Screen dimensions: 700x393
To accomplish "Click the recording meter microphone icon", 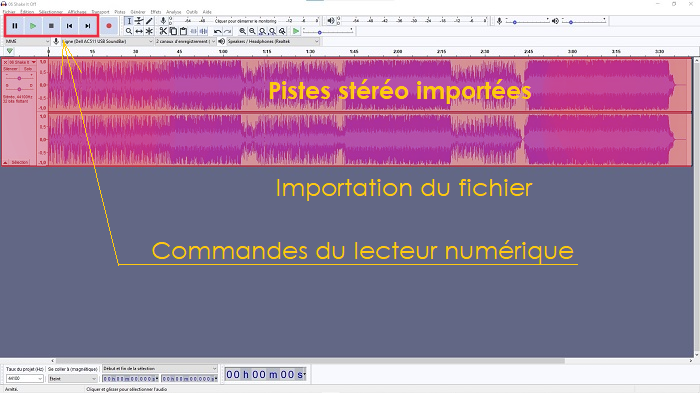I will (163, 21).
